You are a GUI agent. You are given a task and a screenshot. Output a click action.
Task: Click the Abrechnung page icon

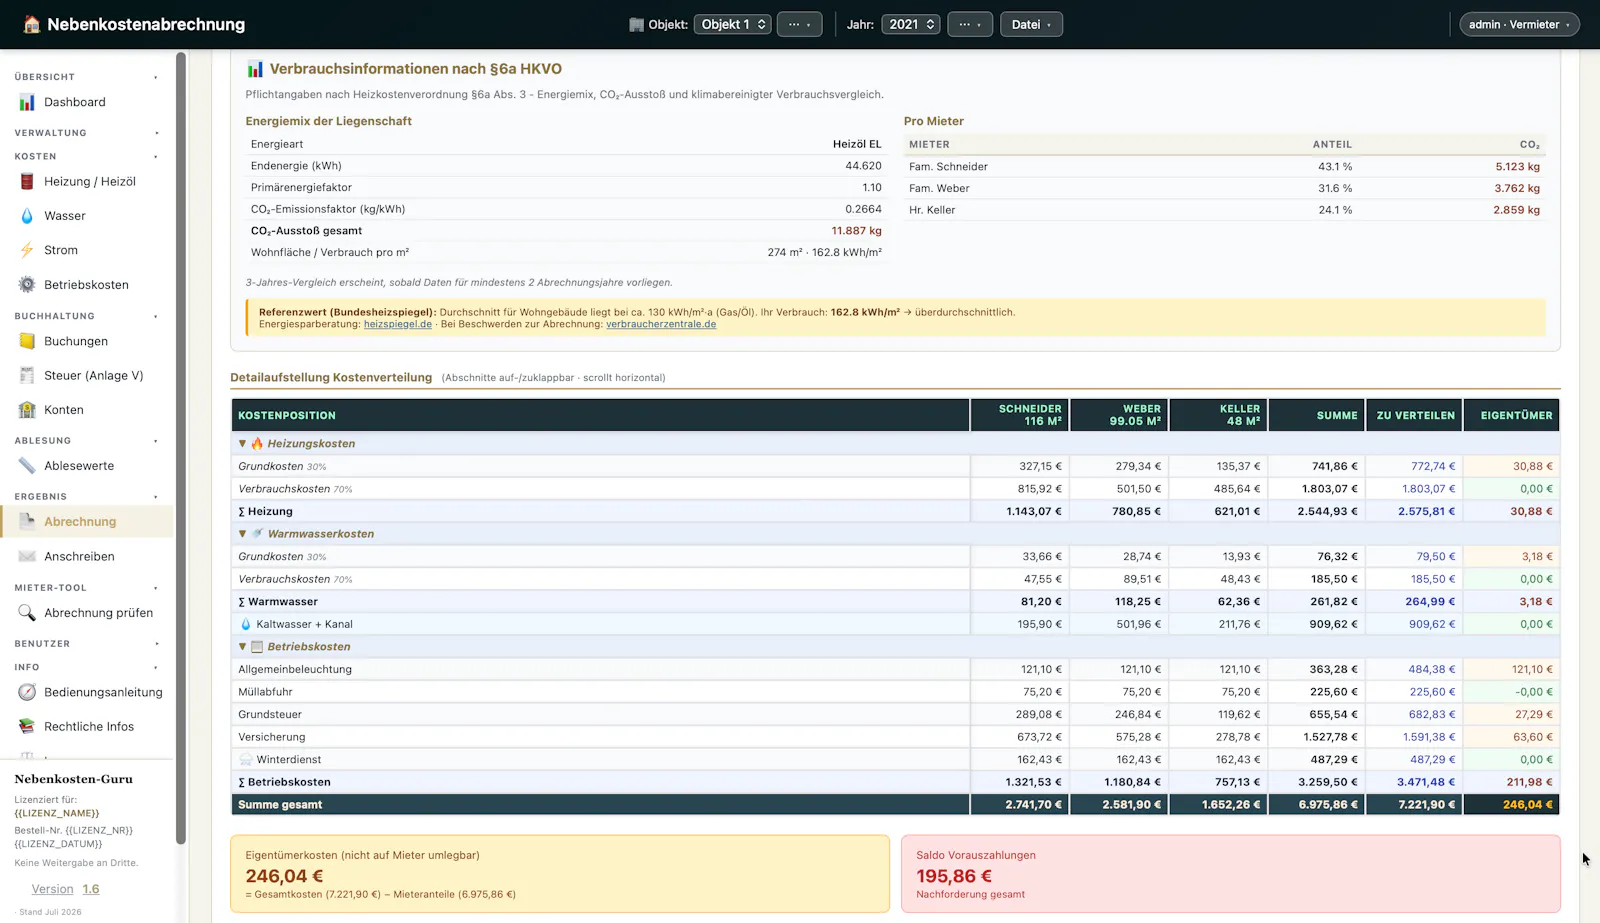click(27, 522)
